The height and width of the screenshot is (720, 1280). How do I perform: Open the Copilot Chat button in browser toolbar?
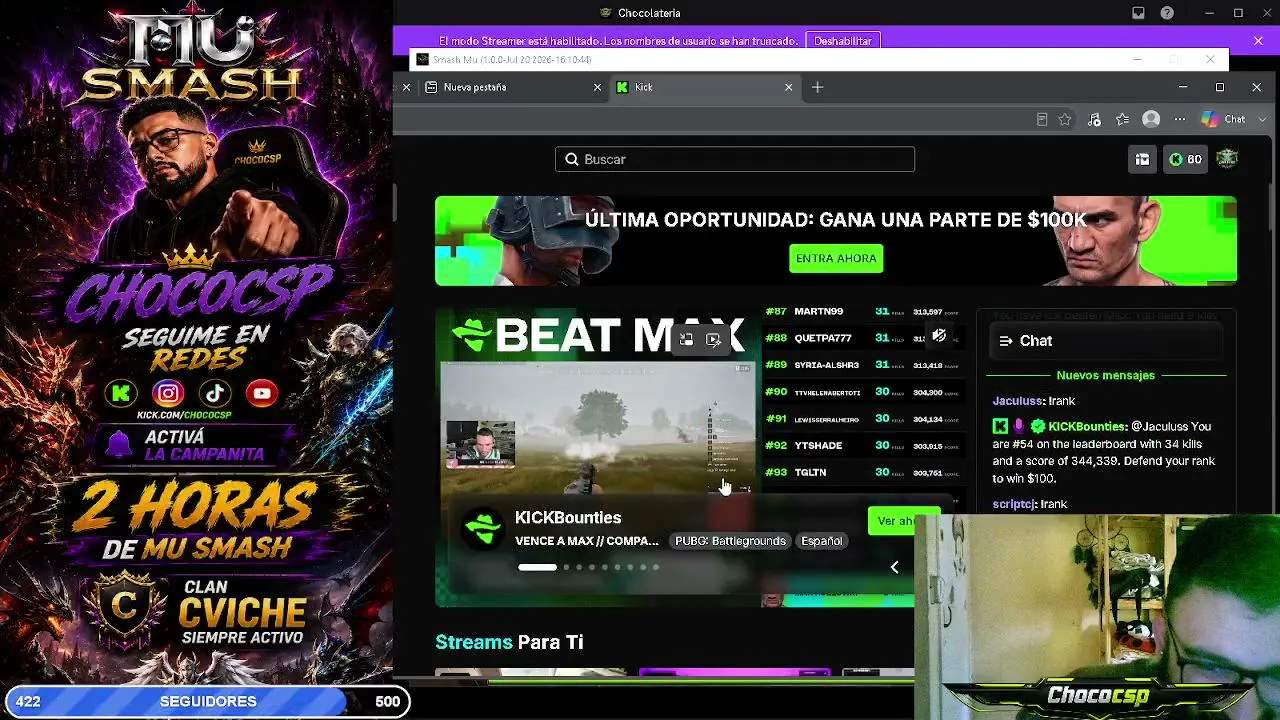click(x=1224, y=119)
